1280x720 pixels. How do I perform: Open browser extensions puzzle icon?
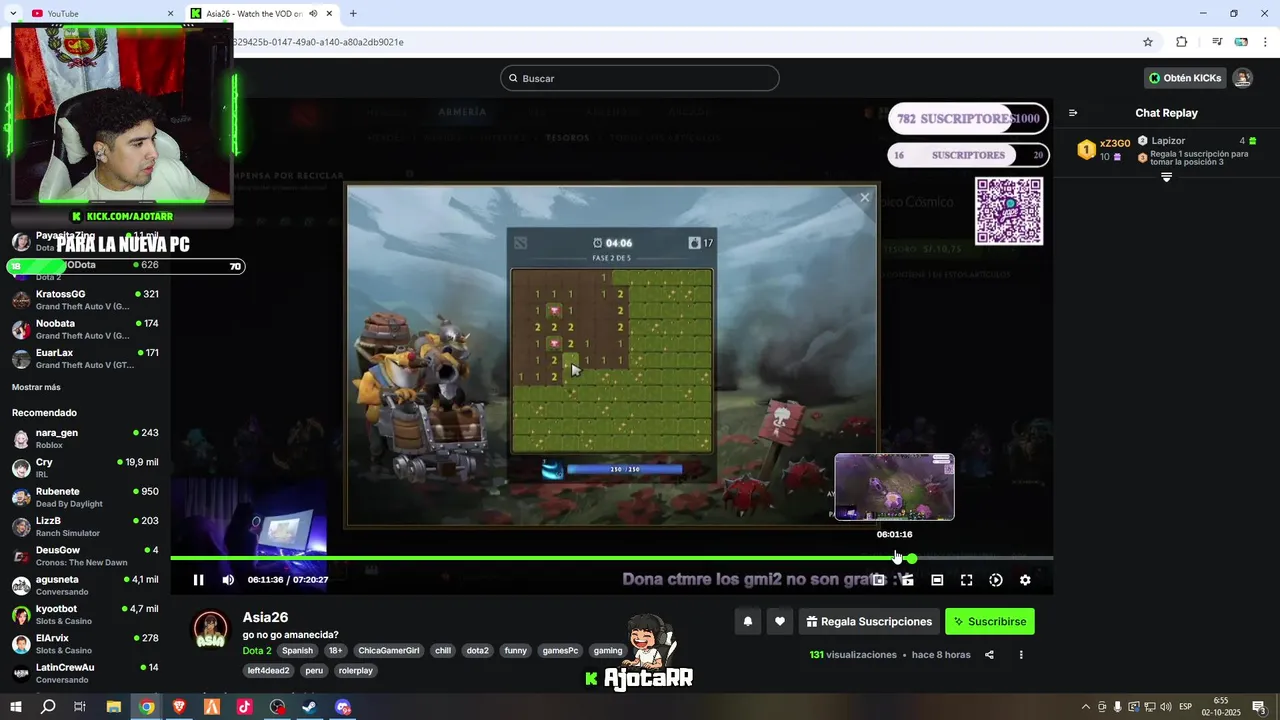(x=1181, y=42)
